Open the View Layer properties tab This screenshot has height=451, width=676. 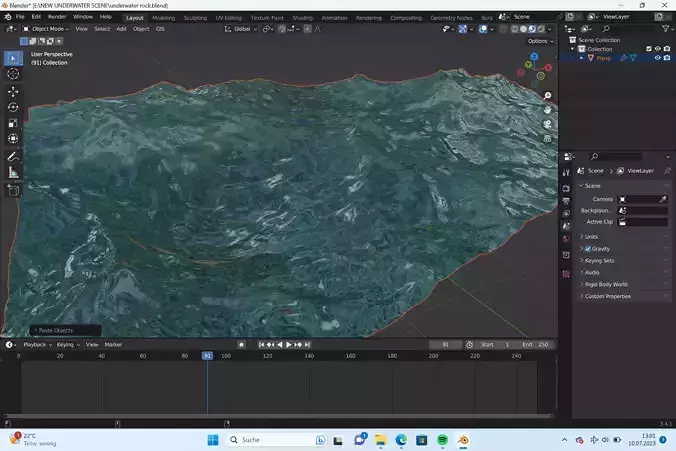(566, 213)
